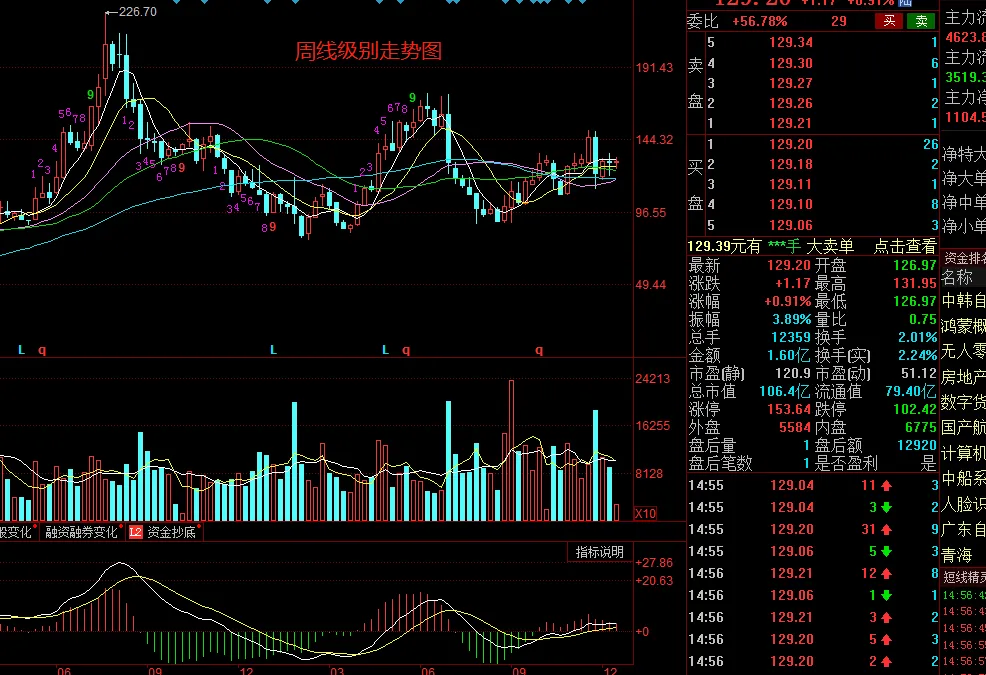Image resolution: width=986 pixels, height=675 pixels.
Task: Click the 226.70 peak price label
Action: (x=138, y=12)
